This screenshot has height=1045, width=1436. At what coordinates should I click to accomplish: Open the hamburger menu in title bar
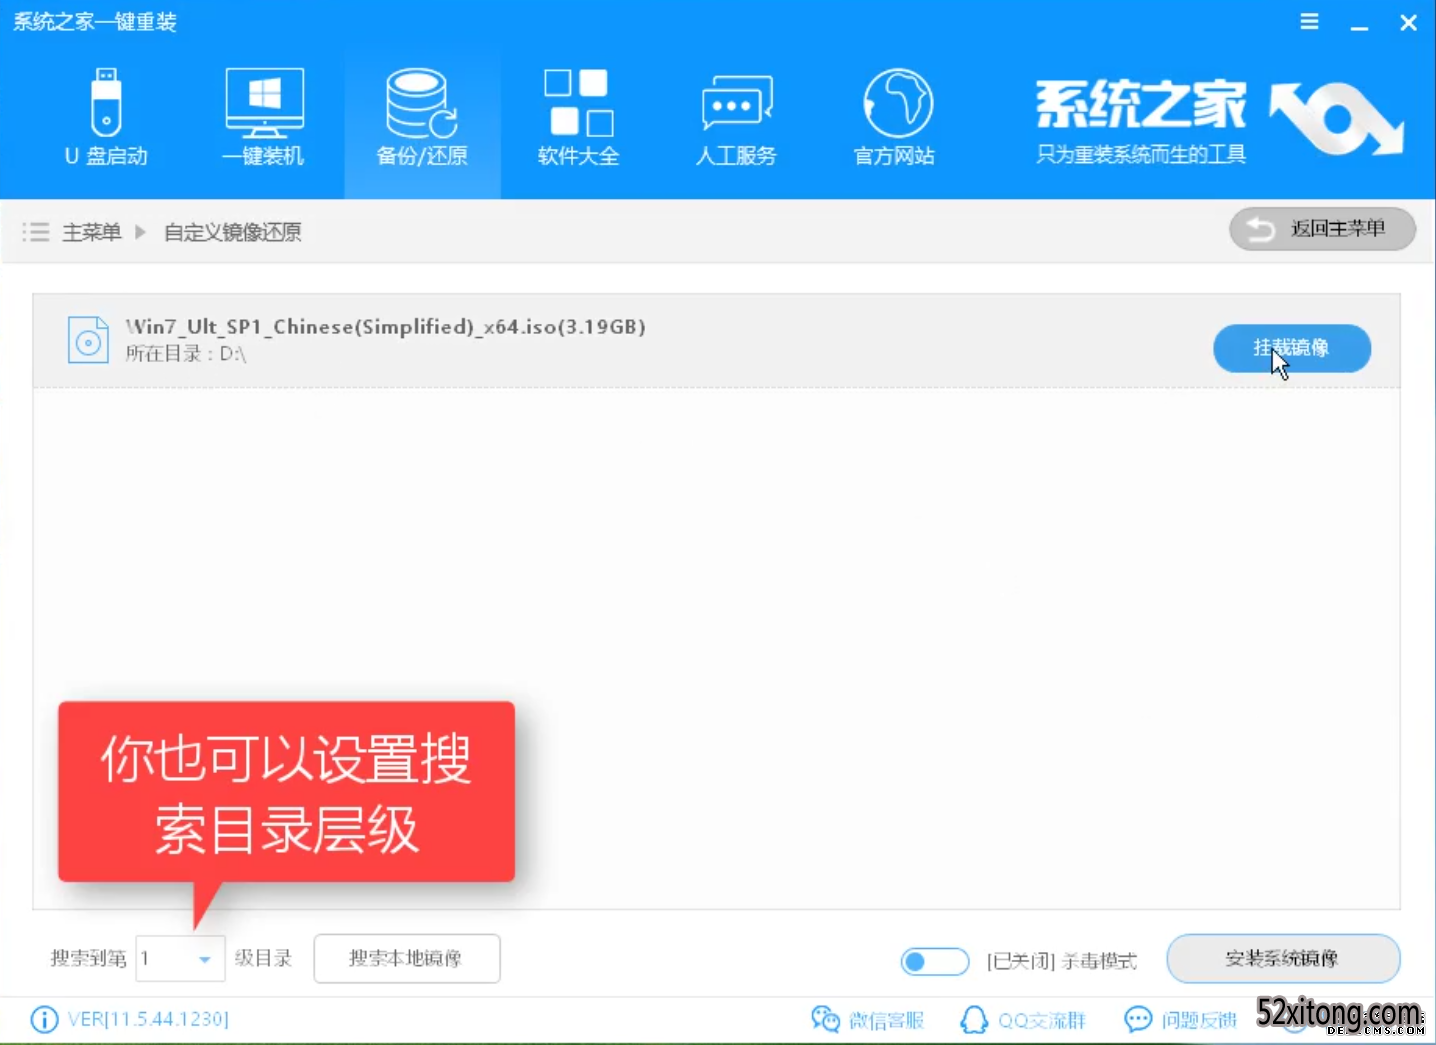[1309, 22]
